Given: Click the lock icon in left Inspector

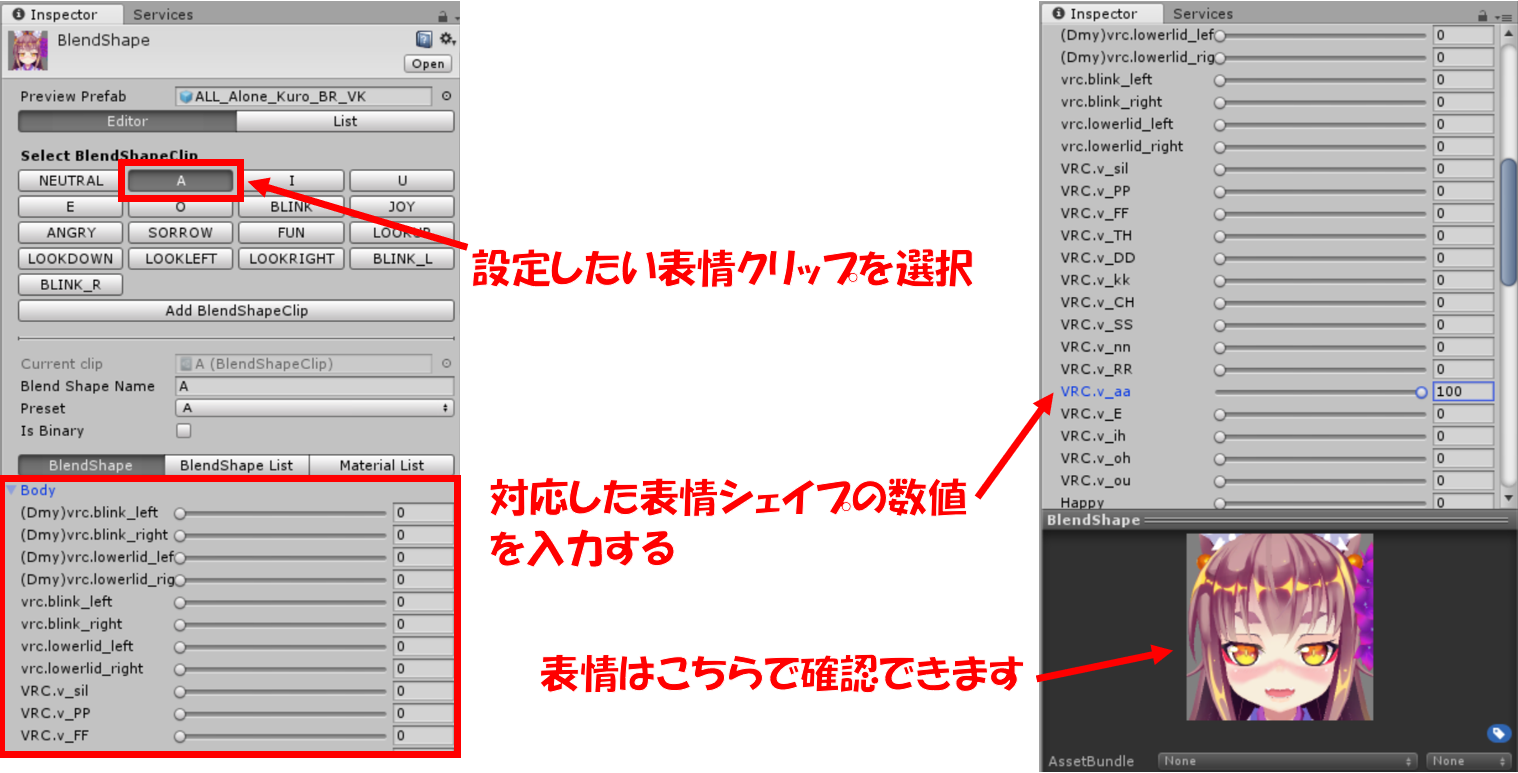Looking at the screenshot, I should pos(443,16).
